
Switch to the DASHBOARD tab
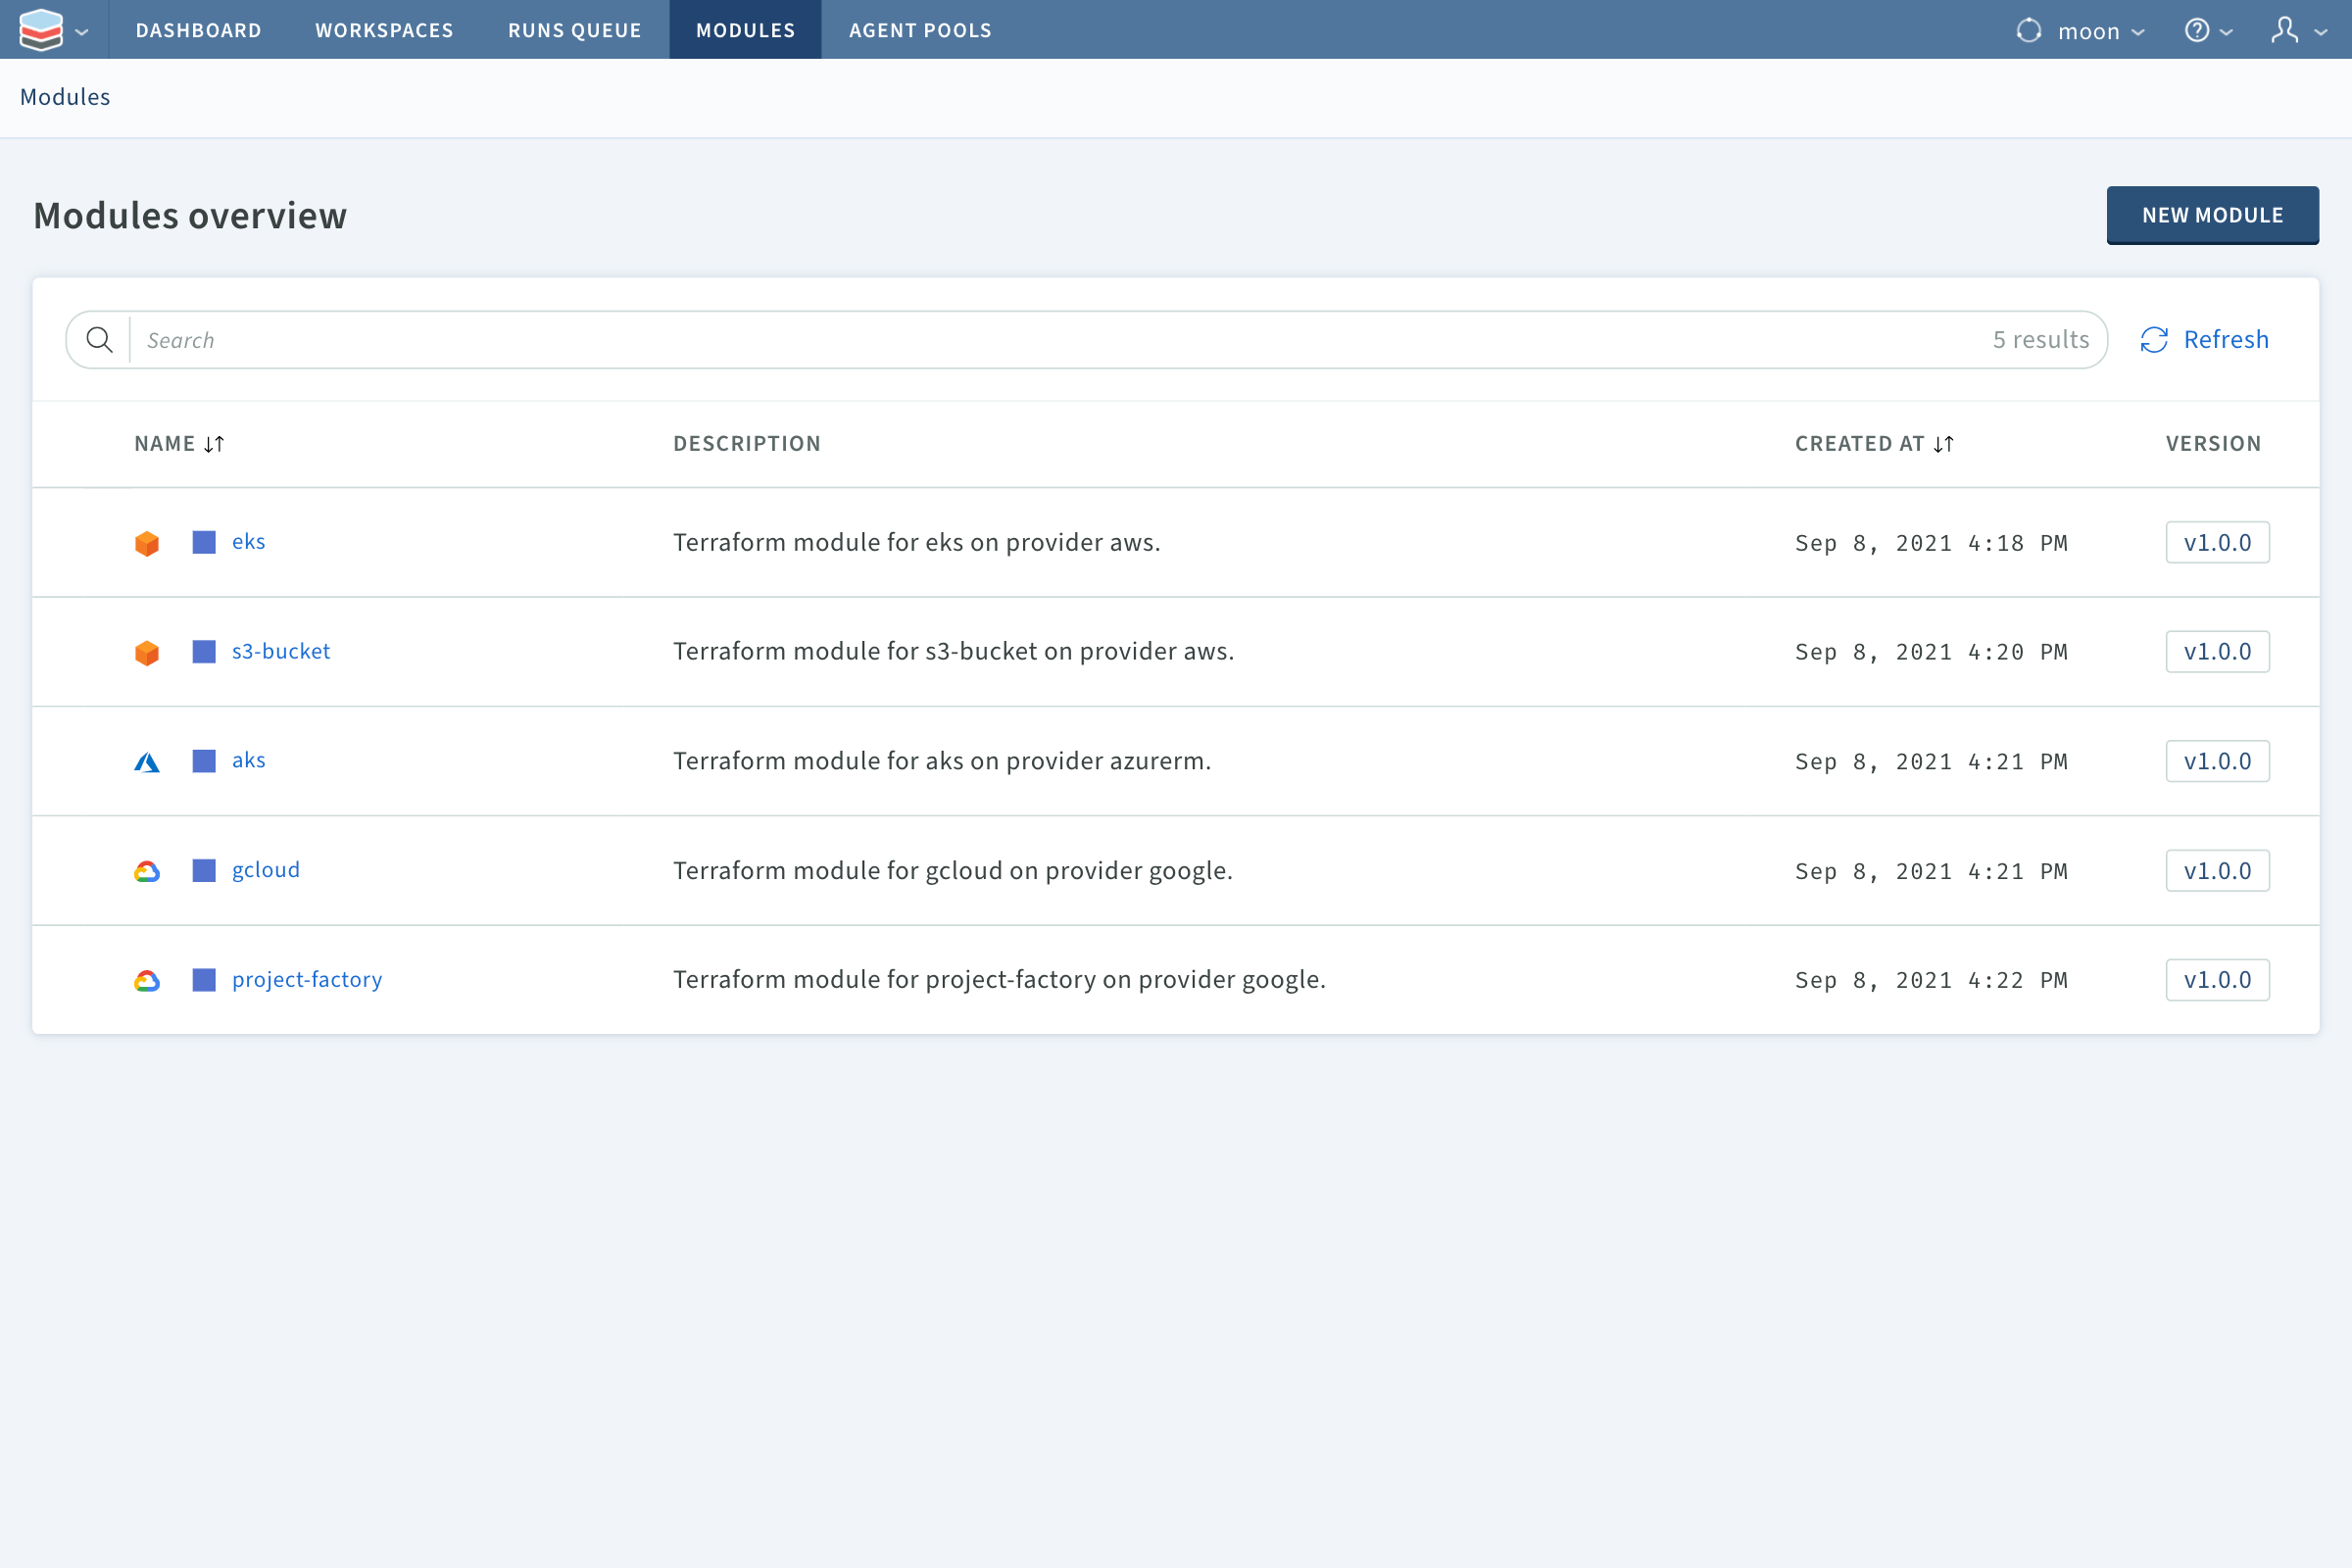(198, 30)
